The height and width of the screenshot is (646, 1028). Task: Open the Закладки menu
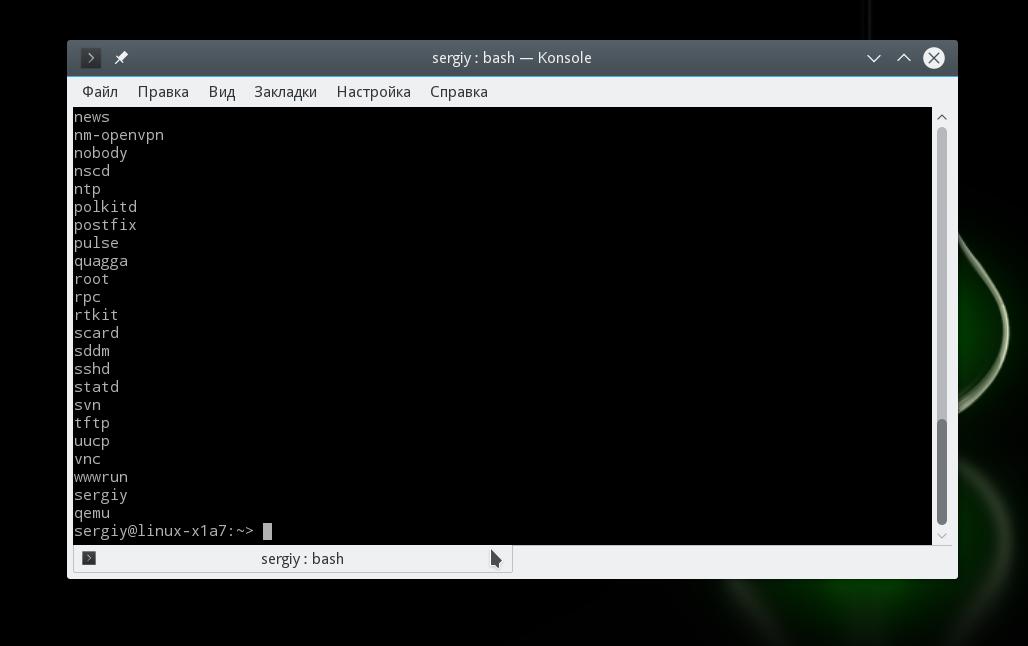point(285,92)
